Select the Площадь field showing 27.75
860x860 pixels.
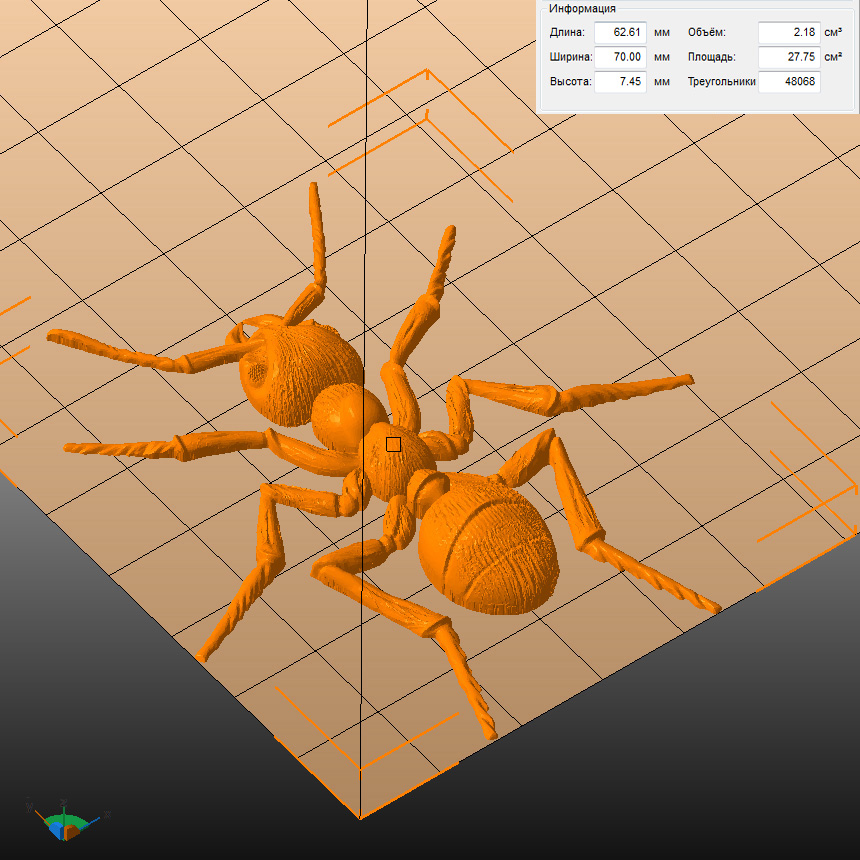pyautogui.click(x=789, y=57)
